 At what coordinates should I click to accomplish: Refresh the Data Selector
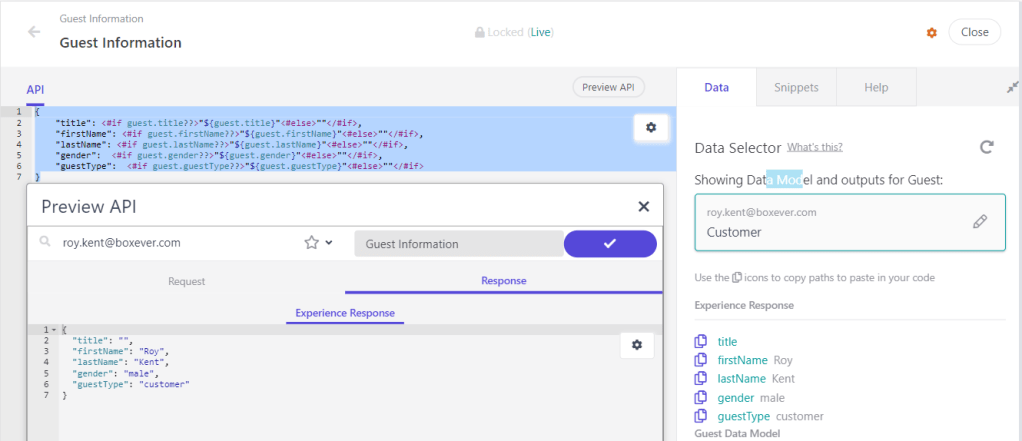(986, 148)
